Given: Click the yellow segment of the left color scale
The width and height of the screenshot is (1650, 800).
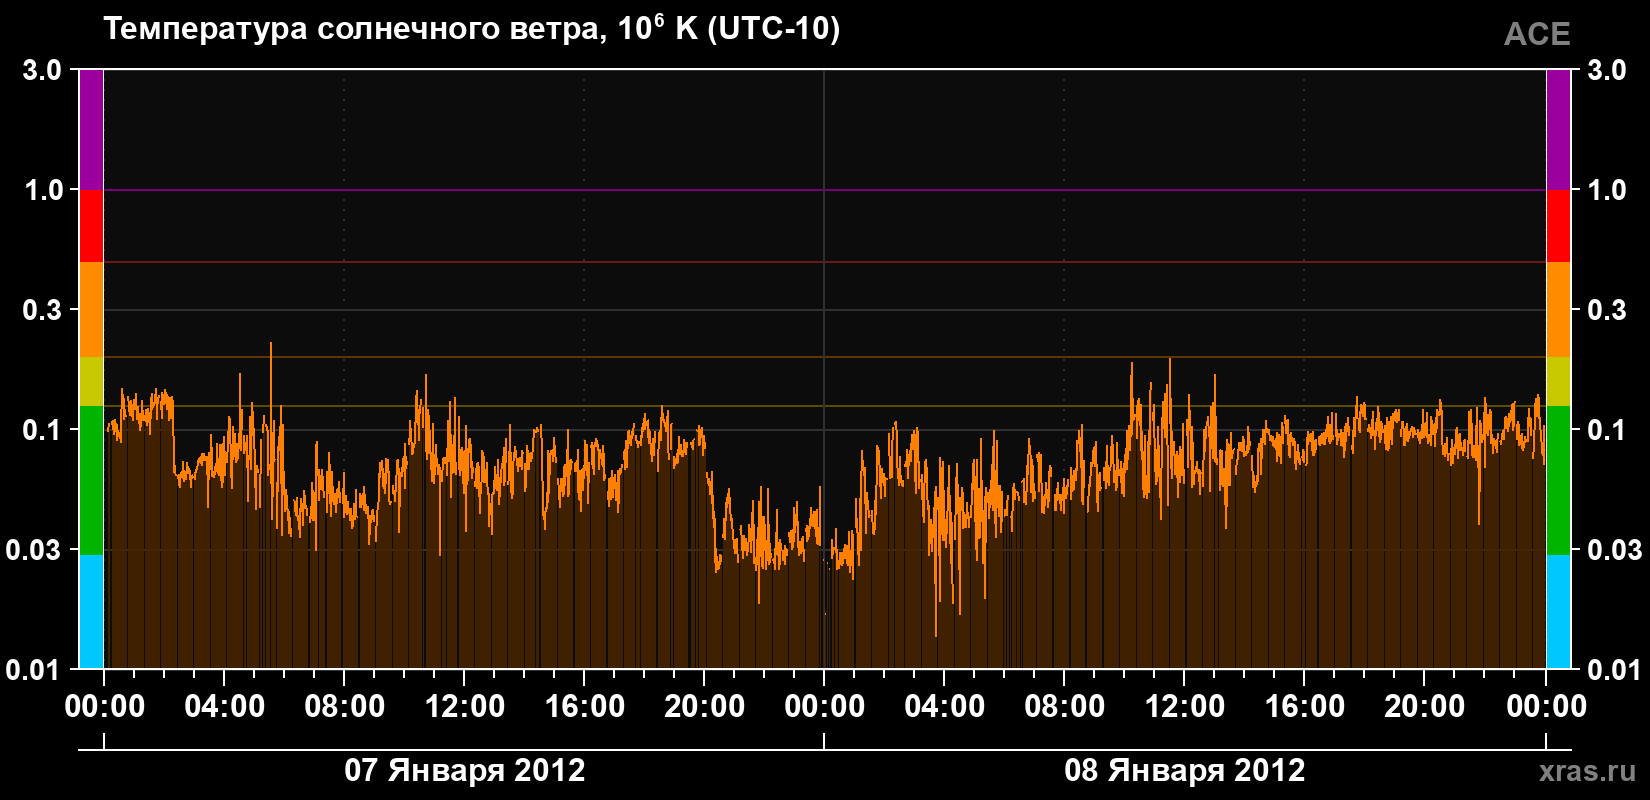Looking at the screenshot, I should [91, 382].
